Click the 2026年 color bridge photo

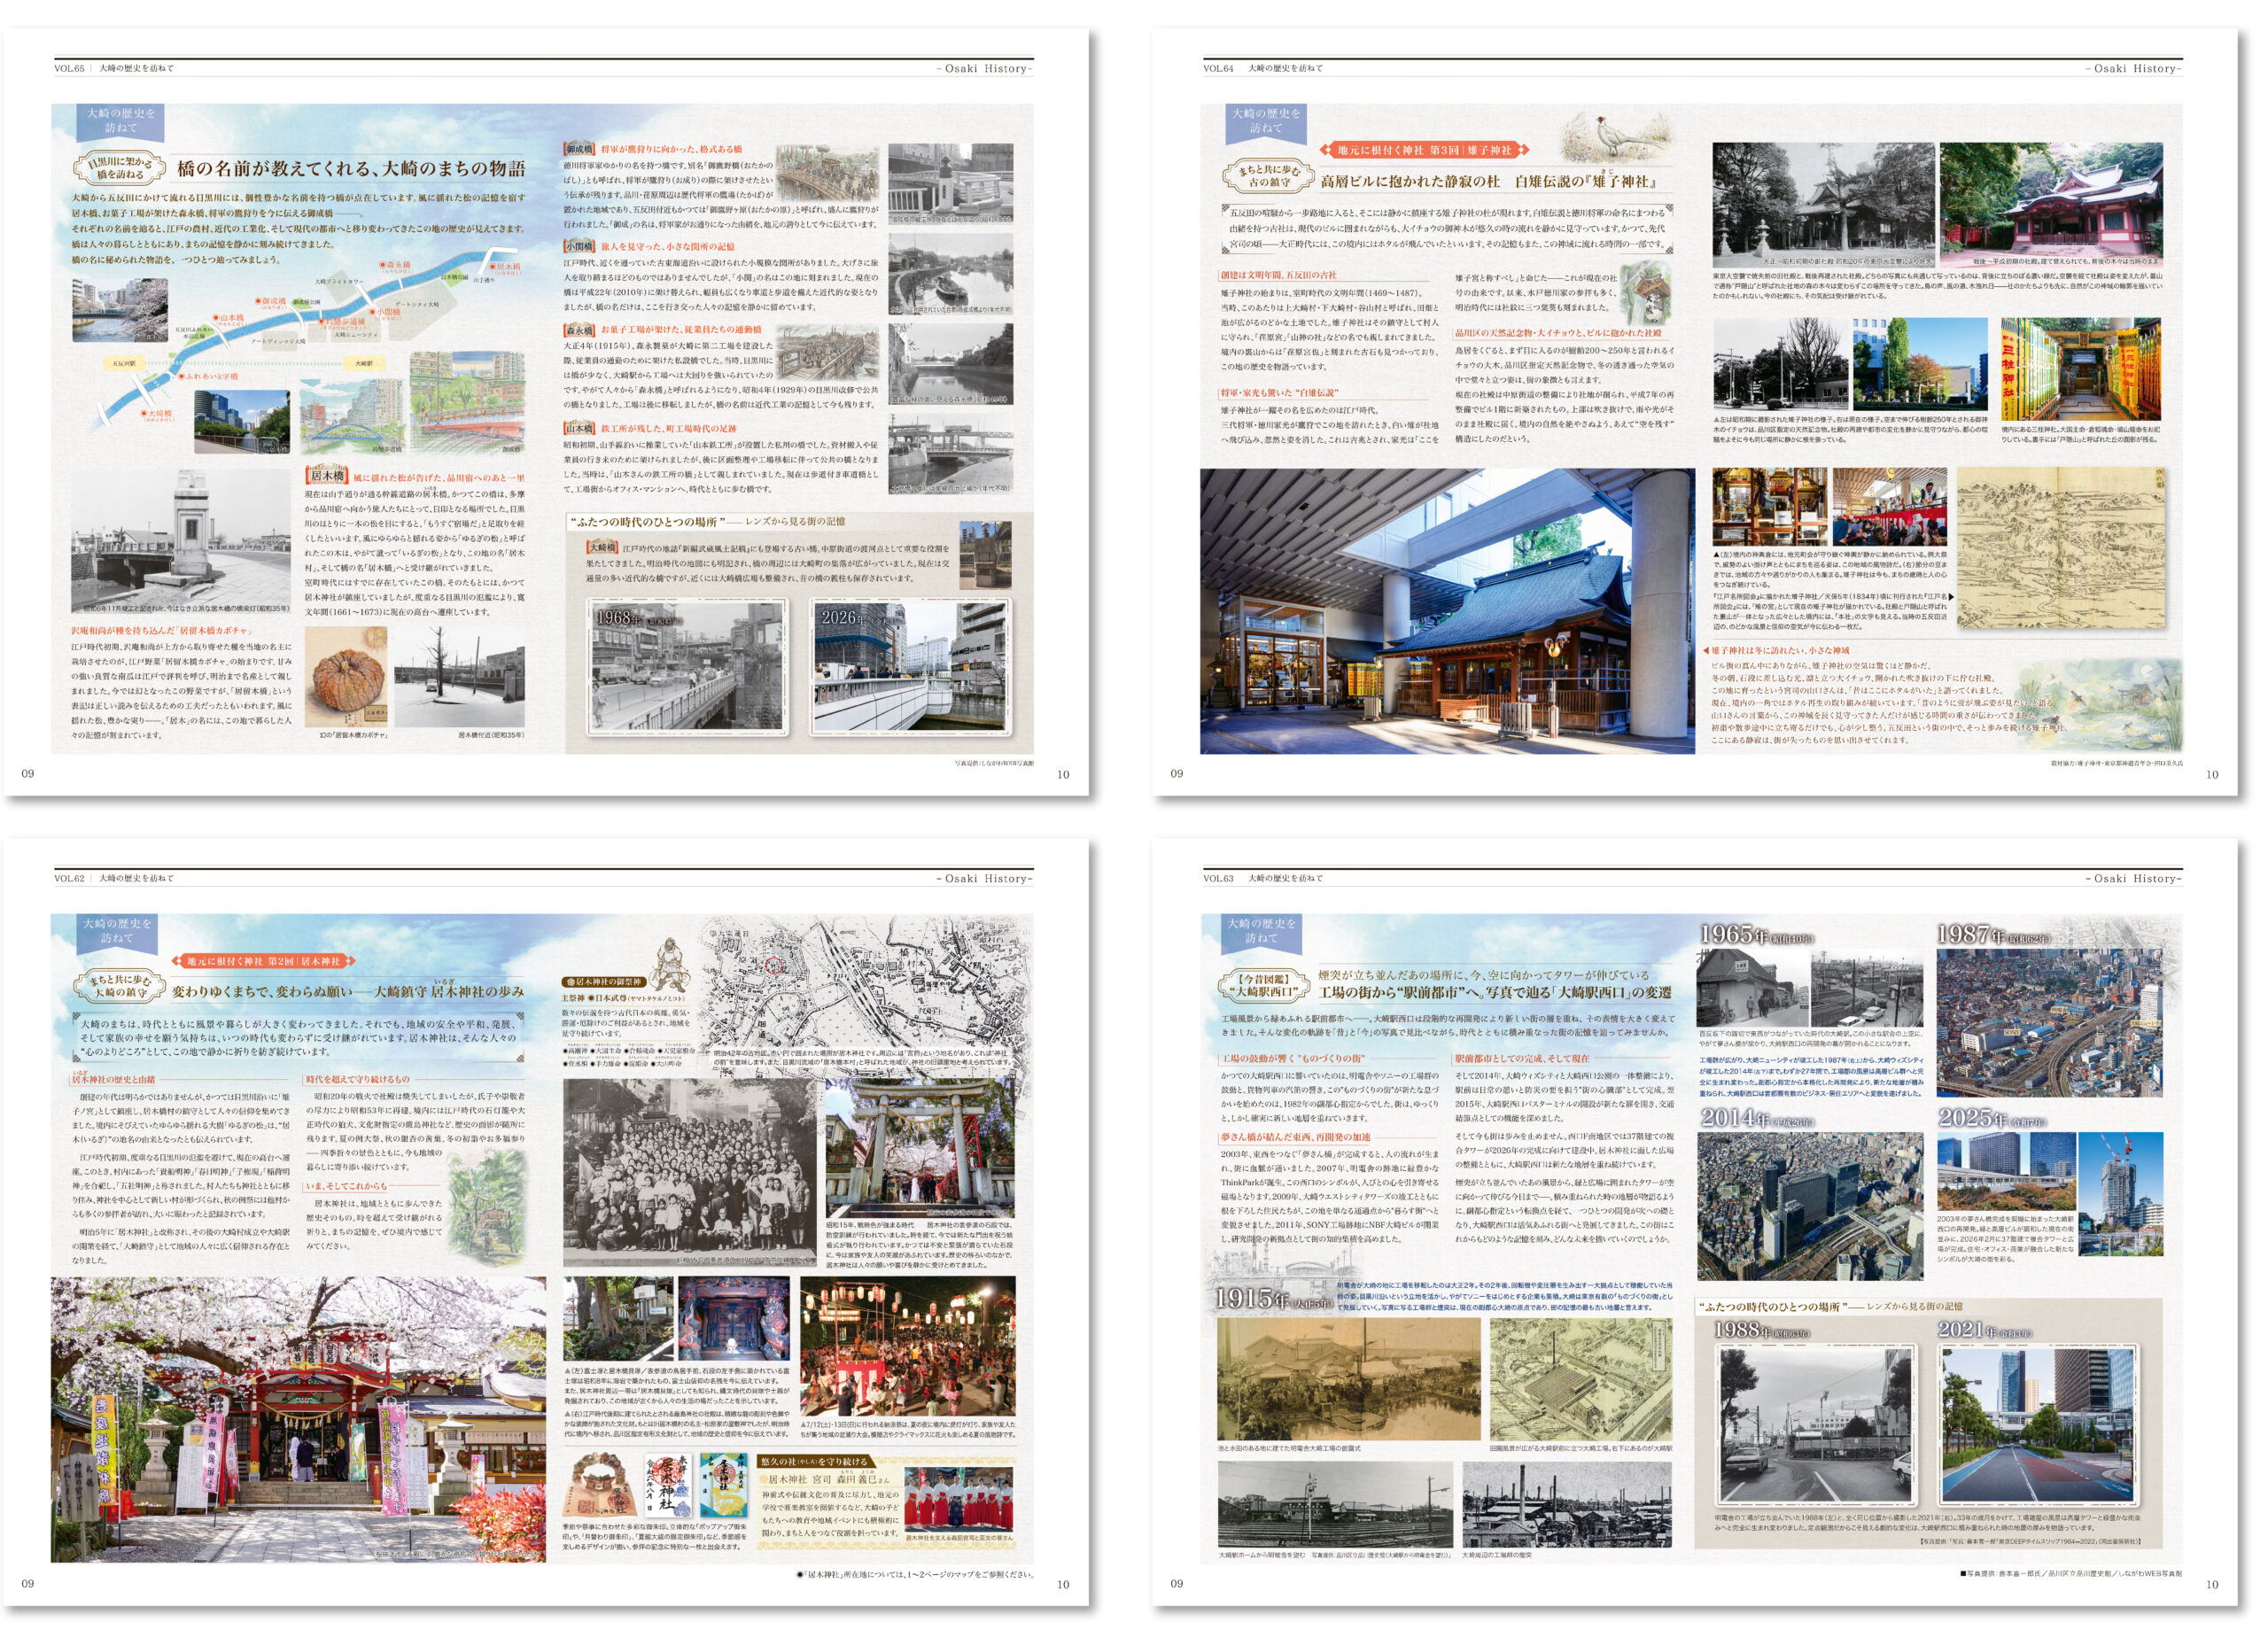(x=908, y=666)
